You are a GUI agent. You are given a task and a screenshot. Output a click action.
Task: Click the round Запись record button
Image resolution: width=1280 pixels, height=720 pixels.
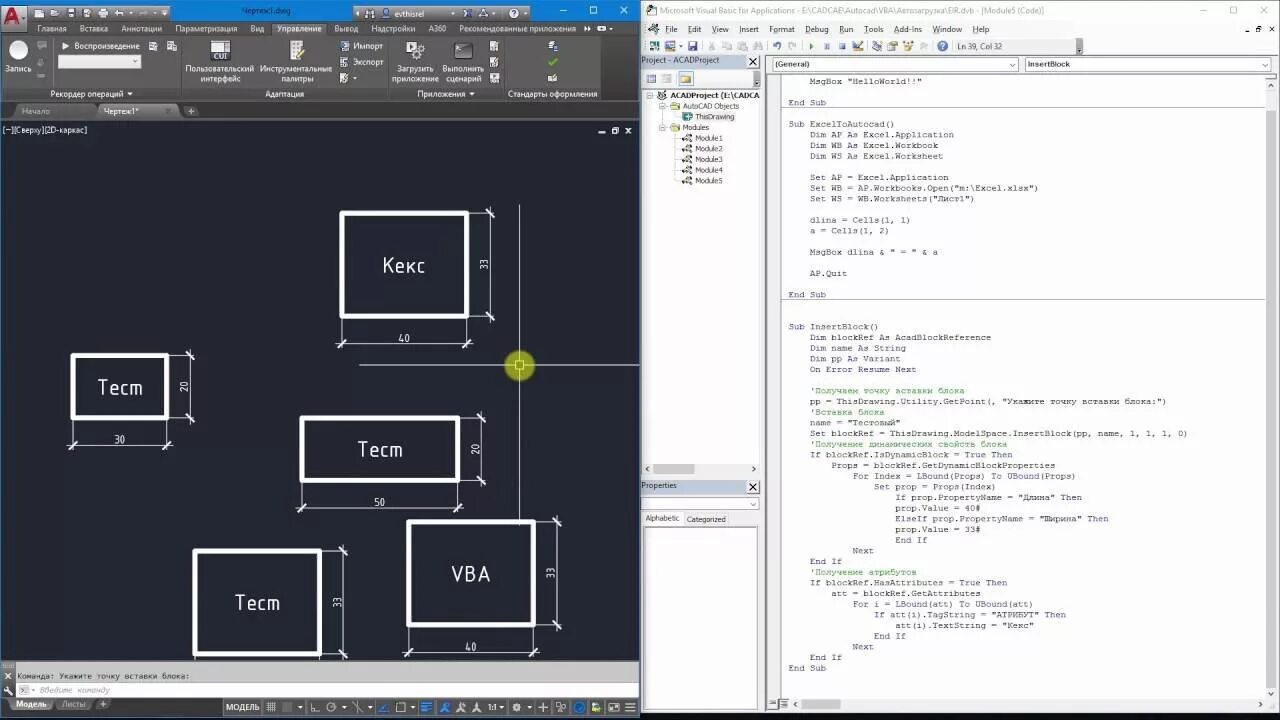pos(18,51)
